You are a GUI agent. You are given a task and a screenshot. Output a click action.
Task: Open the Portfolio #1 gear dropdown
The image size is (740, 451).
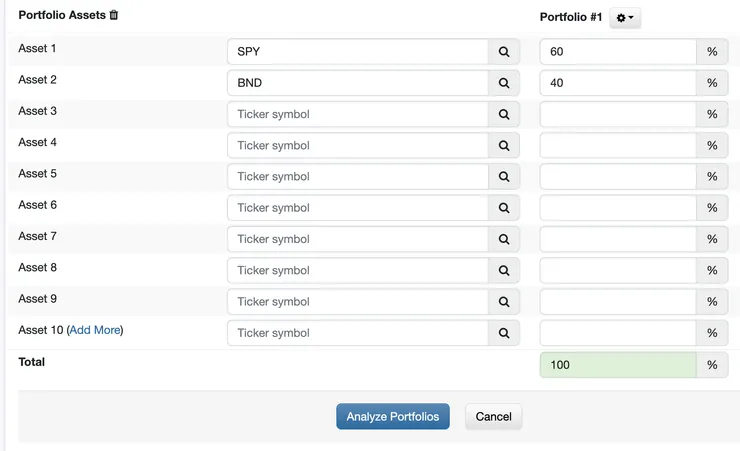(625, 18)
